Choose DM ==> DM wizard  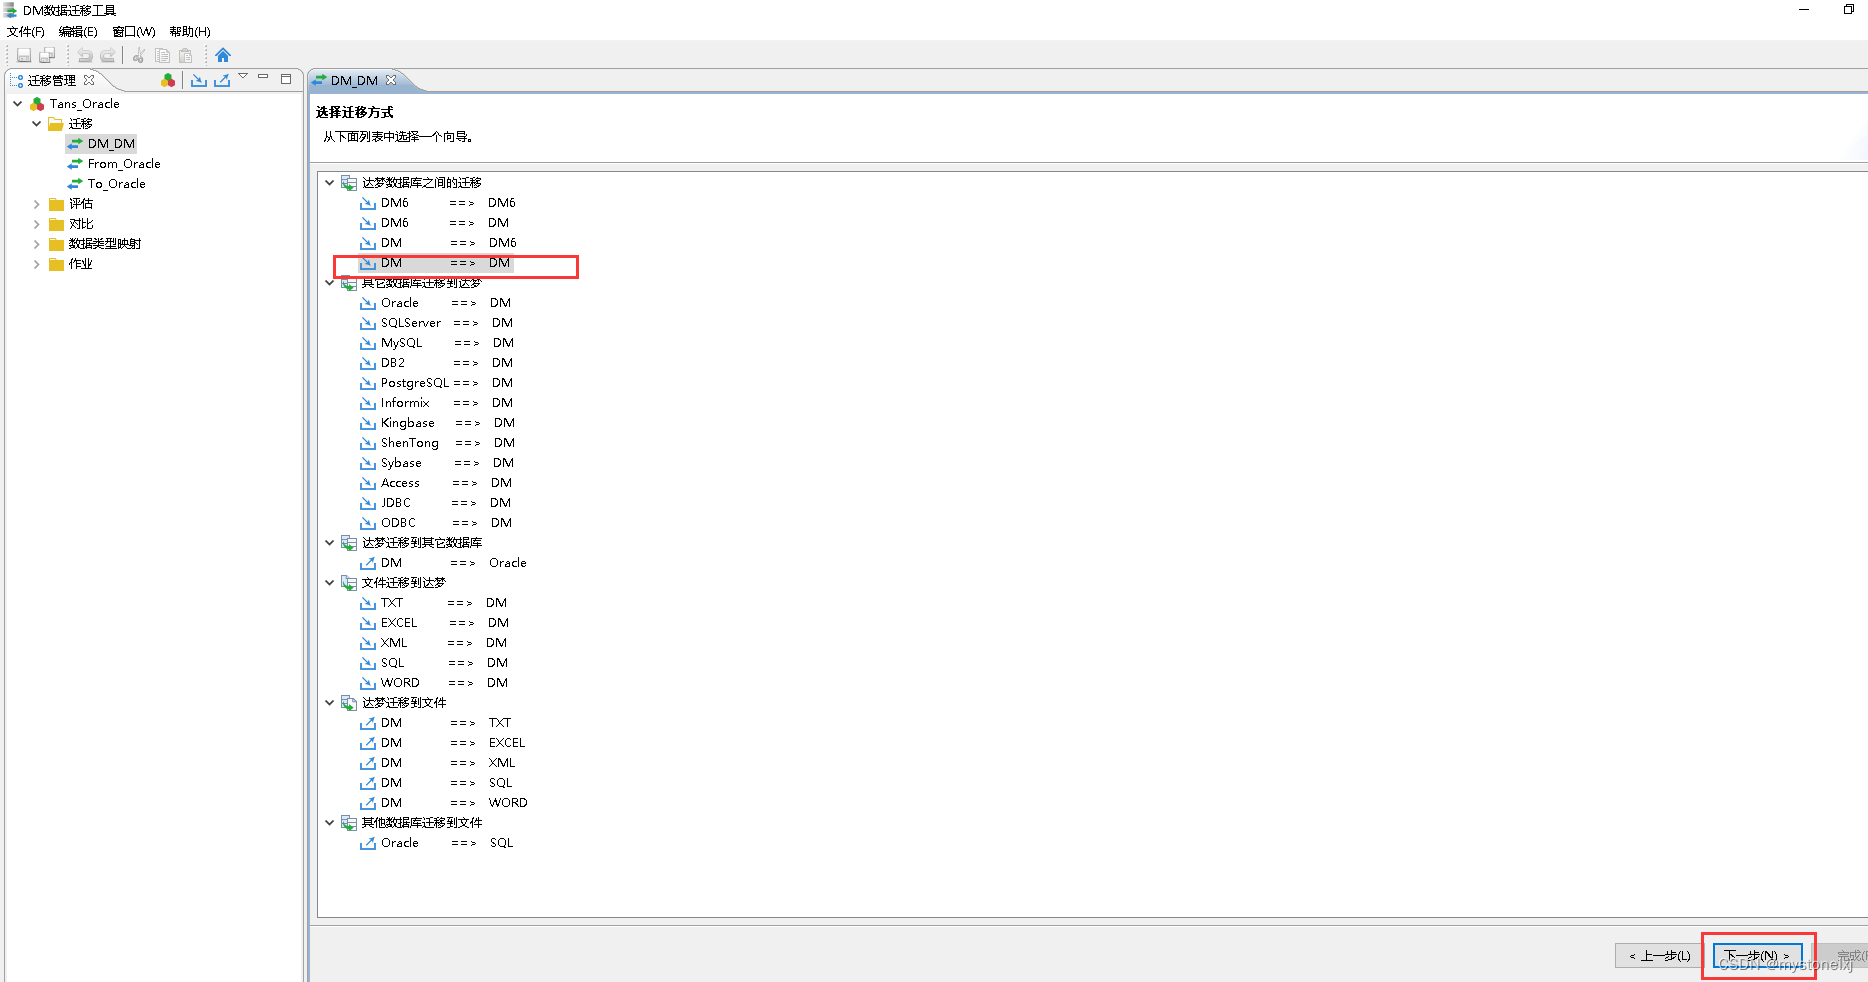(436, 263)
